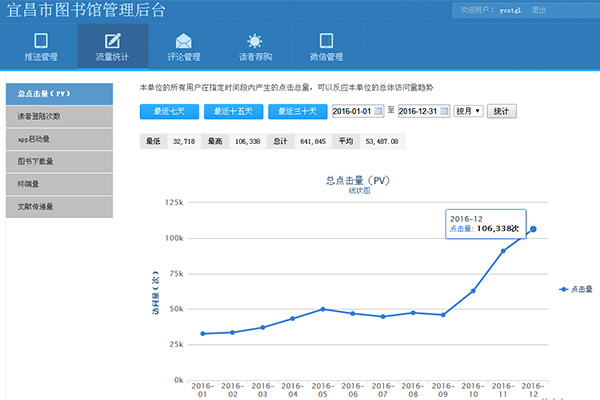600x400 pixels.
Task: Click the 最近七天 button
Action: tap(169, 111)
